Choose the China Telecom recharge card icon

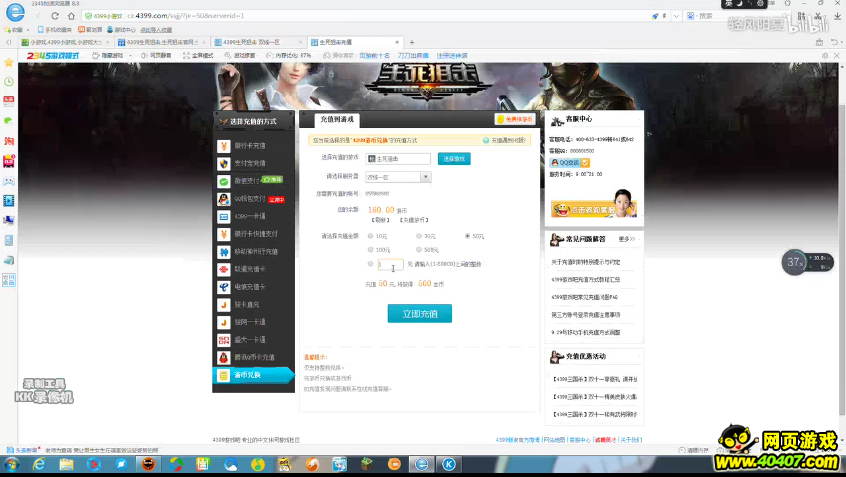224,287
